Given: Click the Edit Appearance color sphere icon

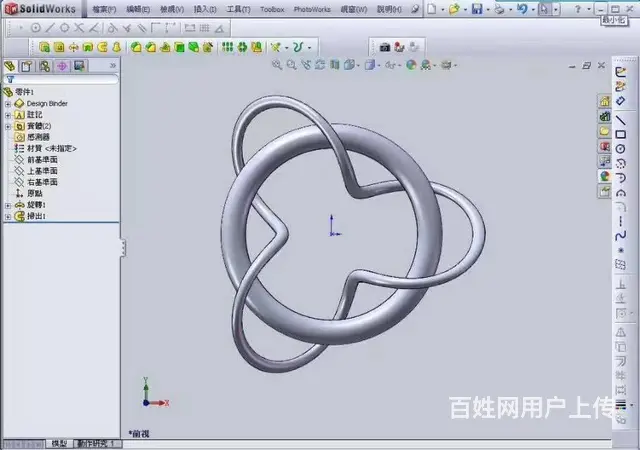Looking at the screenshot, I should [411, 65].
